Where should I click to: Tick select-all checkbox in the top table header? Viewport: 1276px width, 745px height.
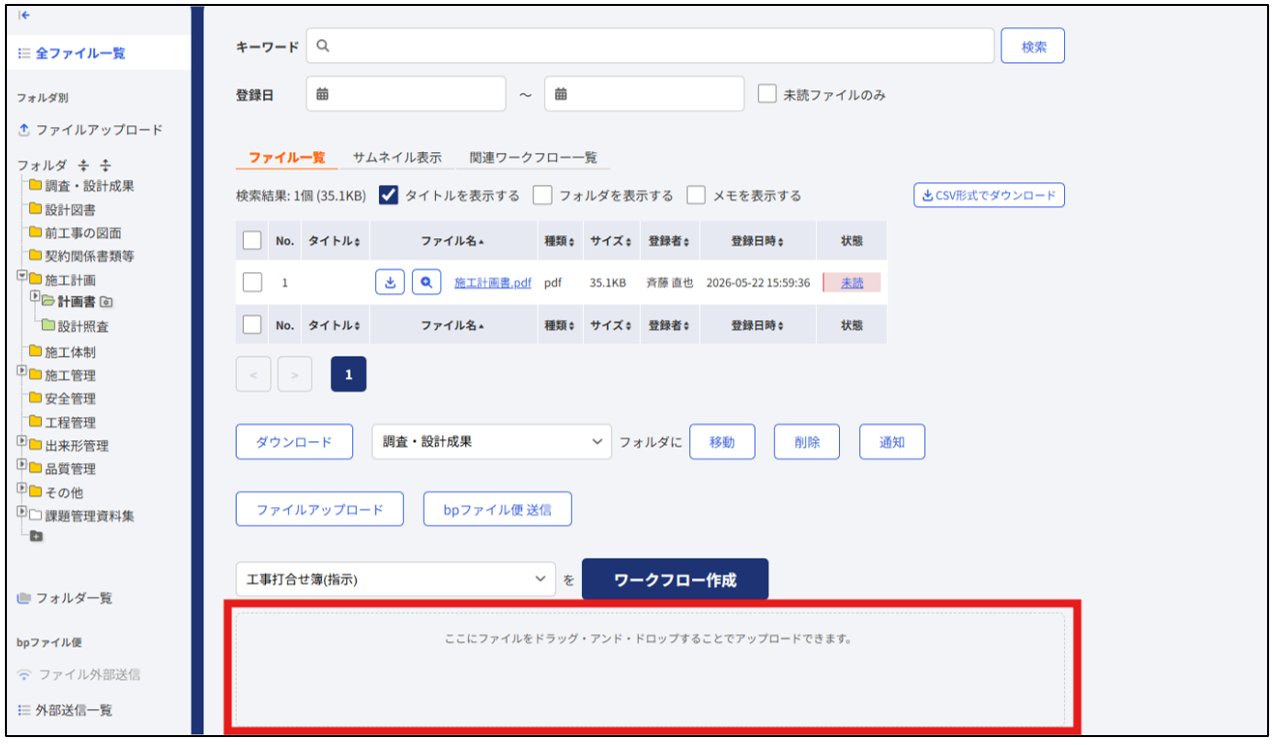tap(253, 241)
